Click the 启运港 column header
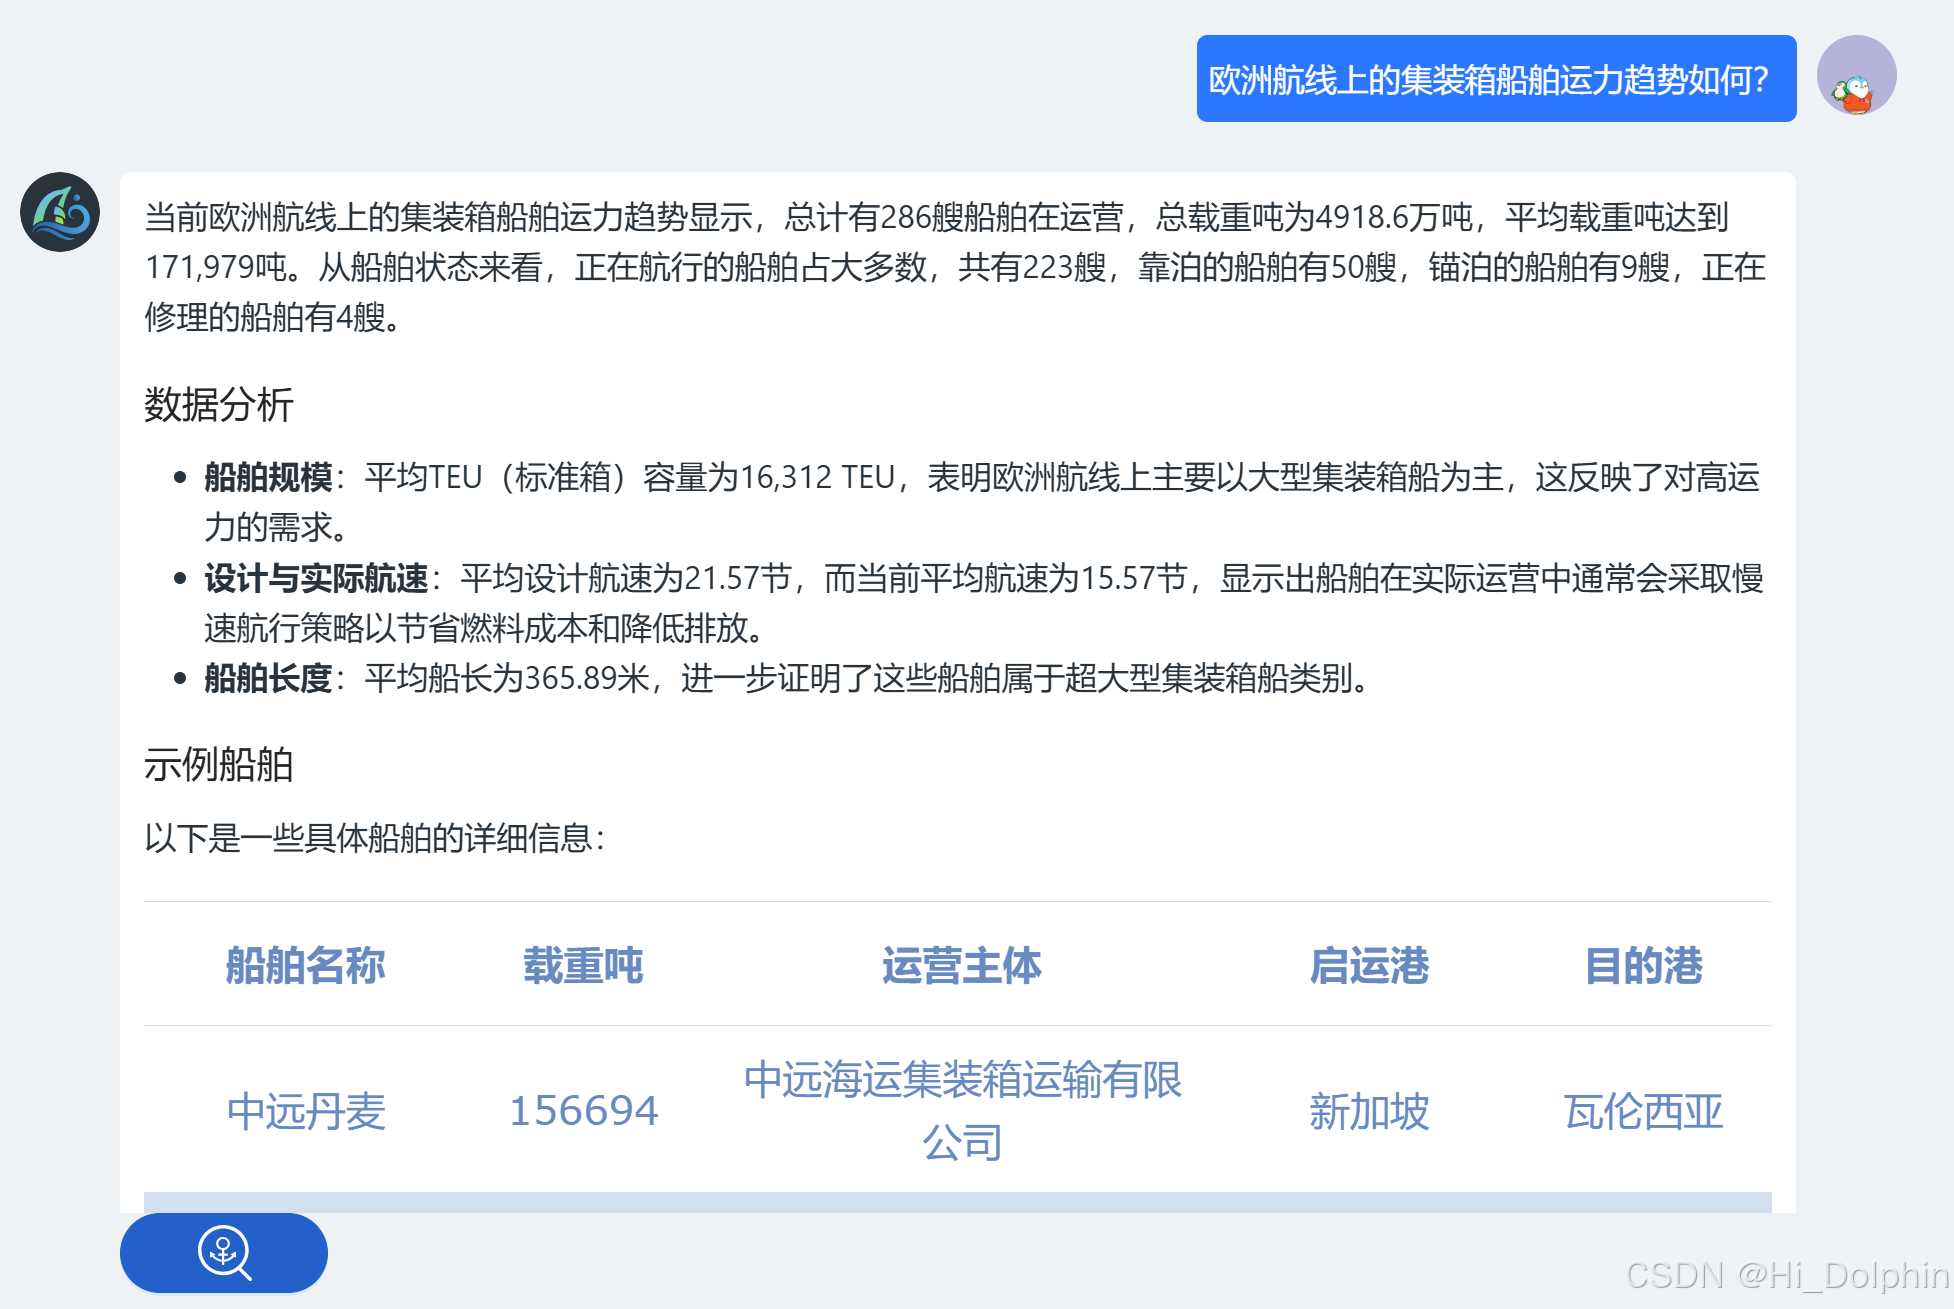The height and width of the screenshot is (1309, 1954). (1369, 965)
